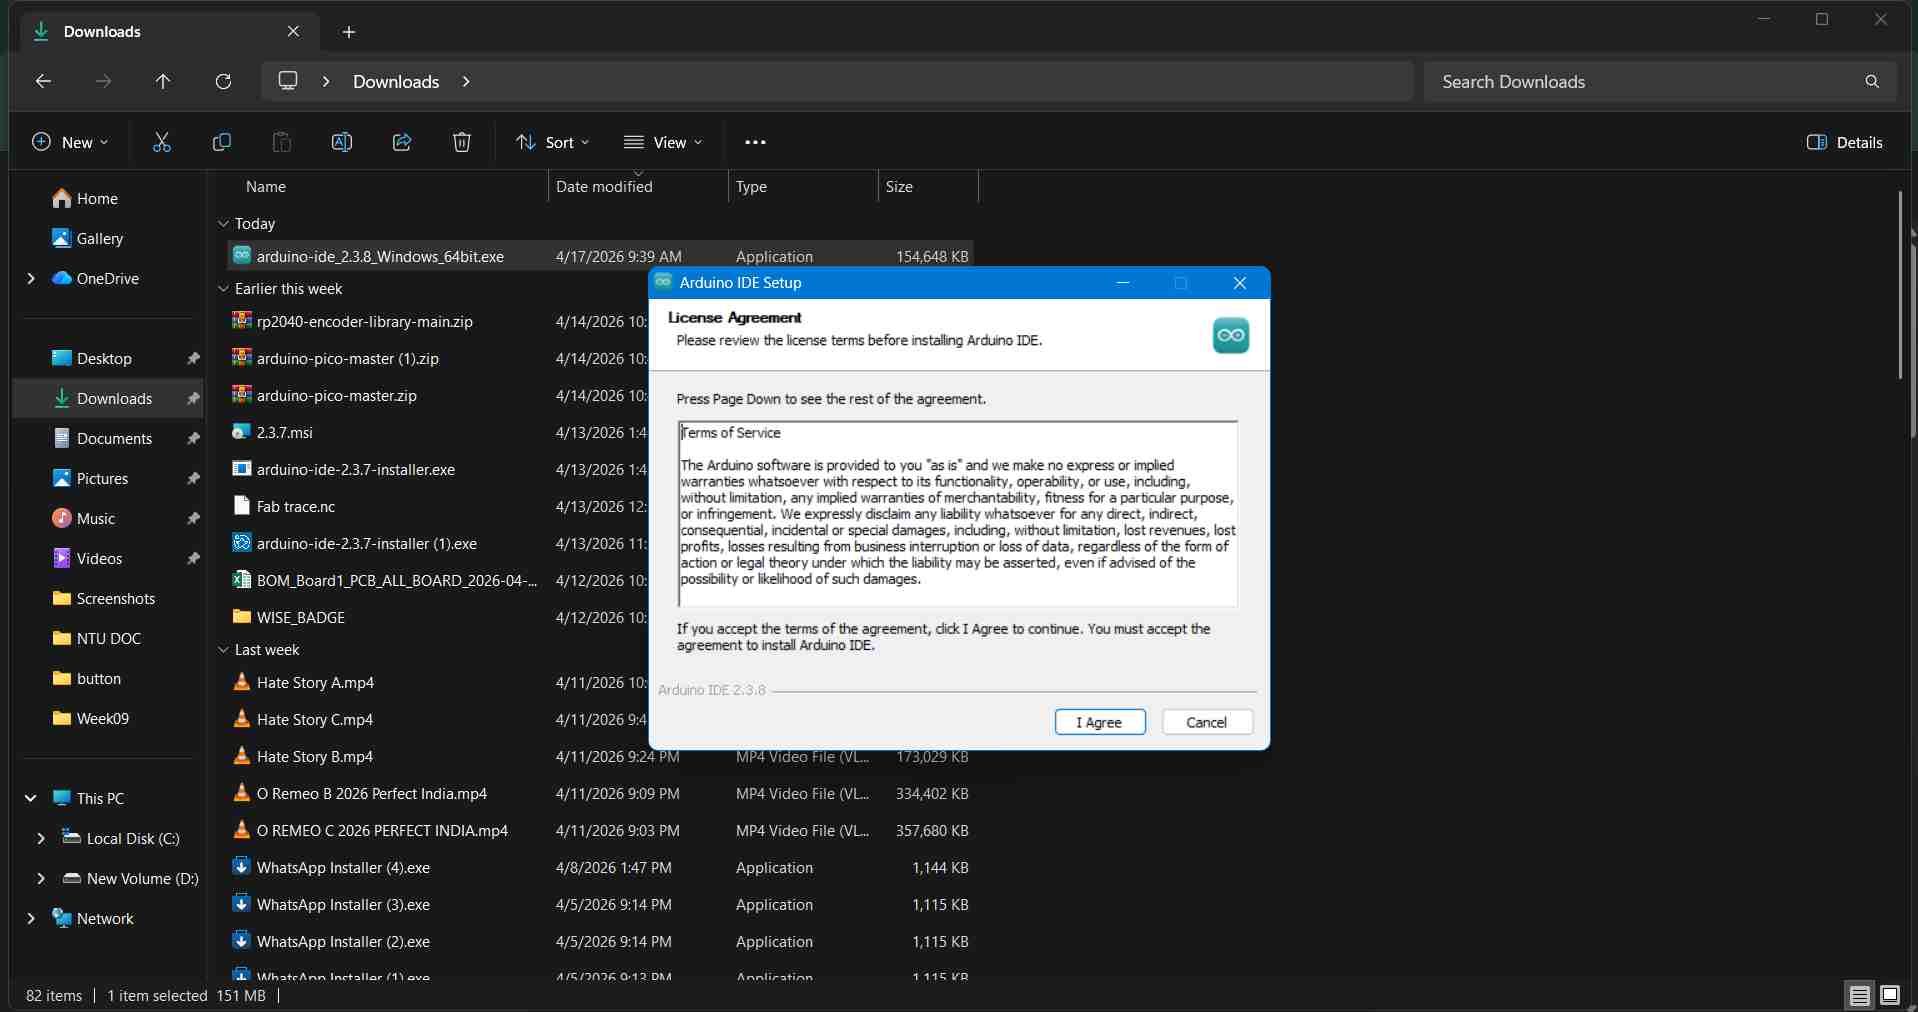Click the Delete trash icon

coord(462,142)
